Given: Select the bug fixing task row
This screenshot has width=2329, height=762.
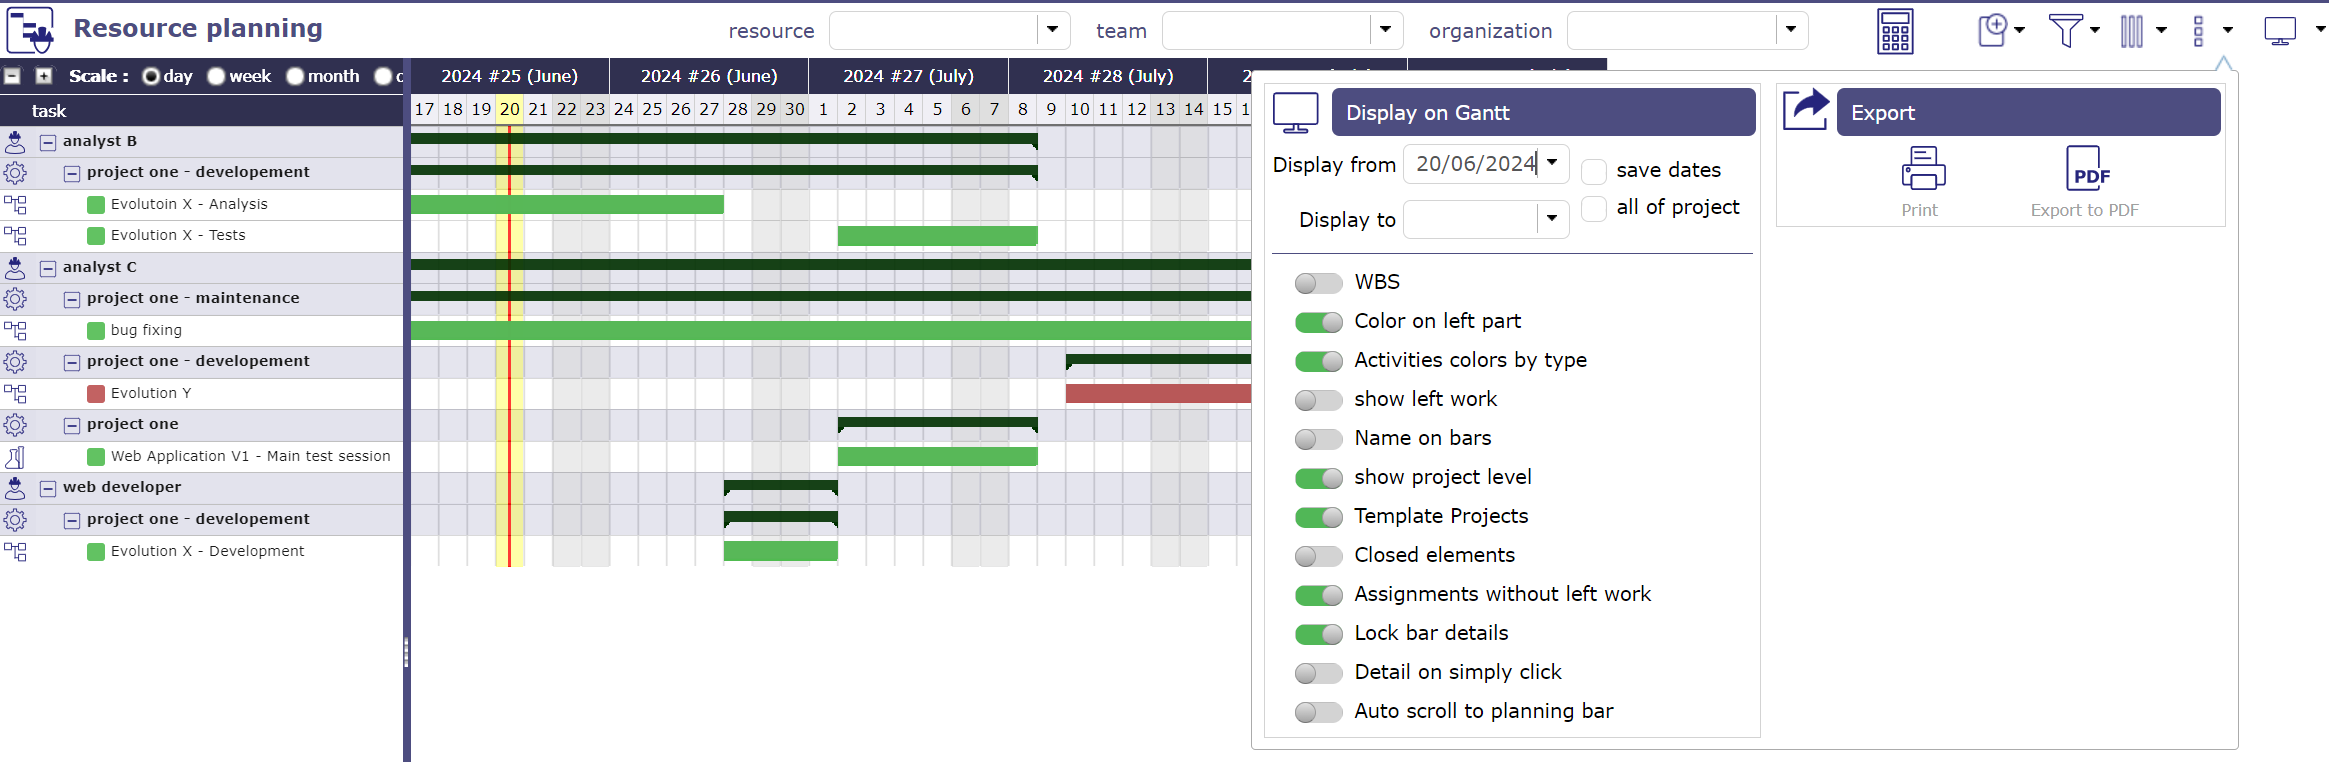Looking at the screenshot, I should [x=201, y=330].
